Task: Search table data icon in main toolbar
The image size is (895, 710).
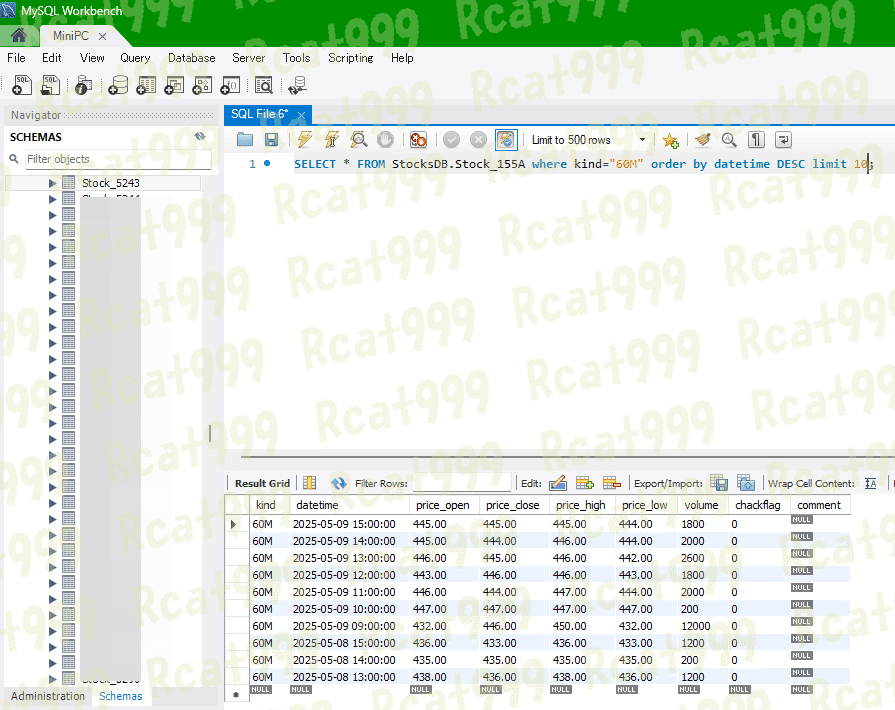Action: tap(264, 85)
